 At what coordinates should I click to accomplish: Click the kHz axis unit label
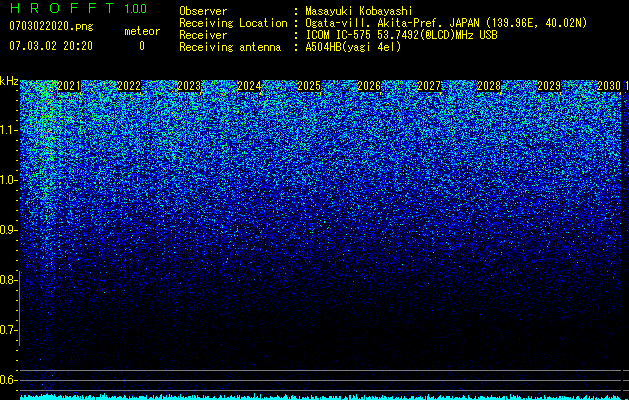(x=9, y=81)
